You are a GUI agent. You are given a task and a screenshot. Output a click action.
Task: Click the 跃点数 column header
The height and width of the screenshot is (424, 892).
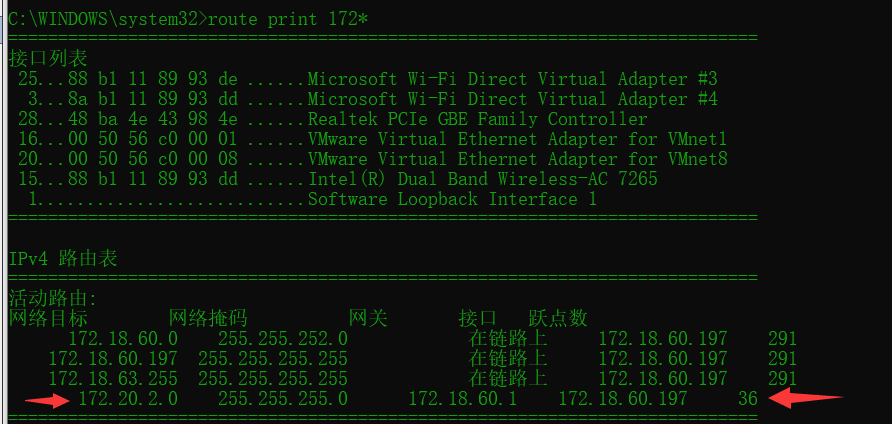click(x=558, y=318)
